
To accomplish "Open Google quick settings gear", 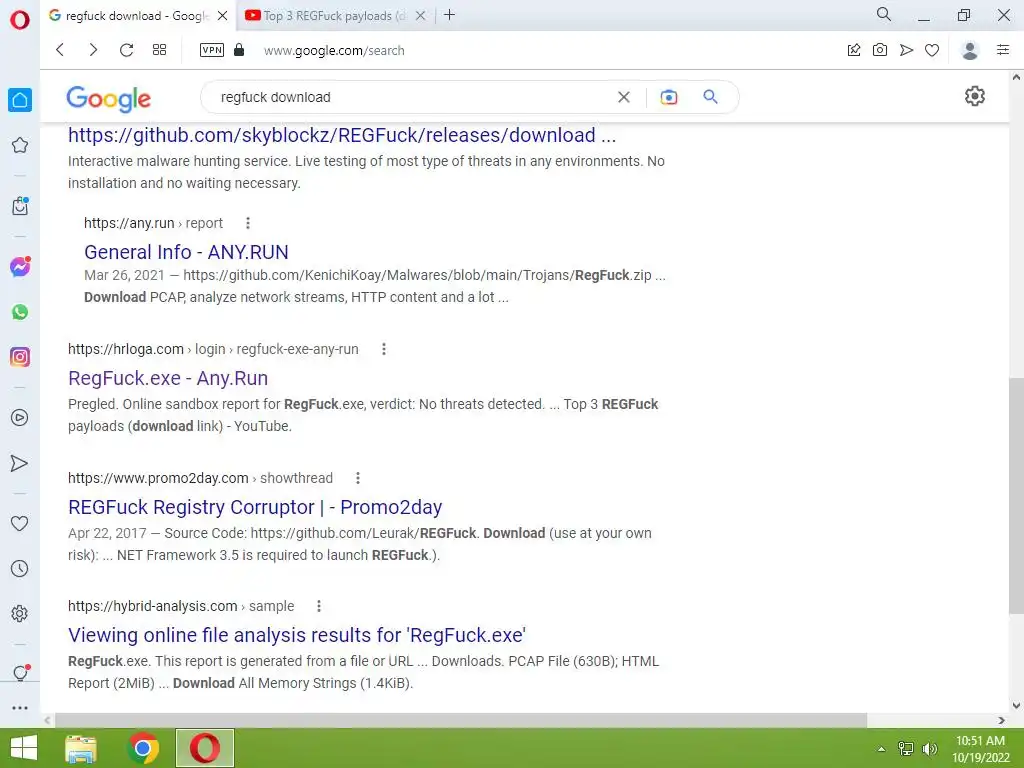I will tap(975, 96).
